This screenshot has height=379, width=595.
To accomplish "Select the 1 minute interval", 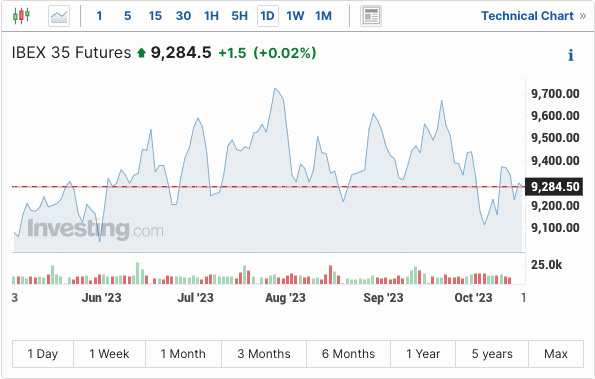I will [x=99, y=16].
